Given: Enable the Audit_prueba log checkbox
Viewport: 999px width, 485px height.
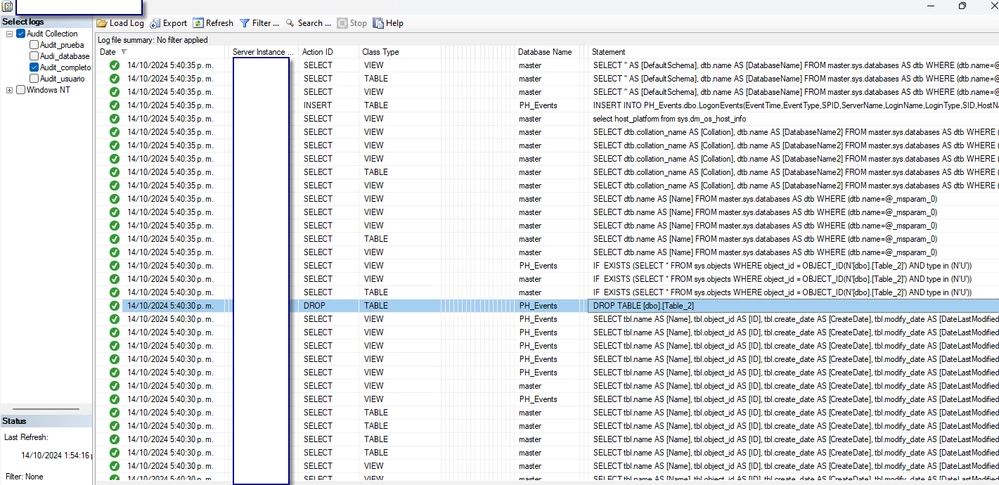Looking at the screenshot, I should (34, 45).
